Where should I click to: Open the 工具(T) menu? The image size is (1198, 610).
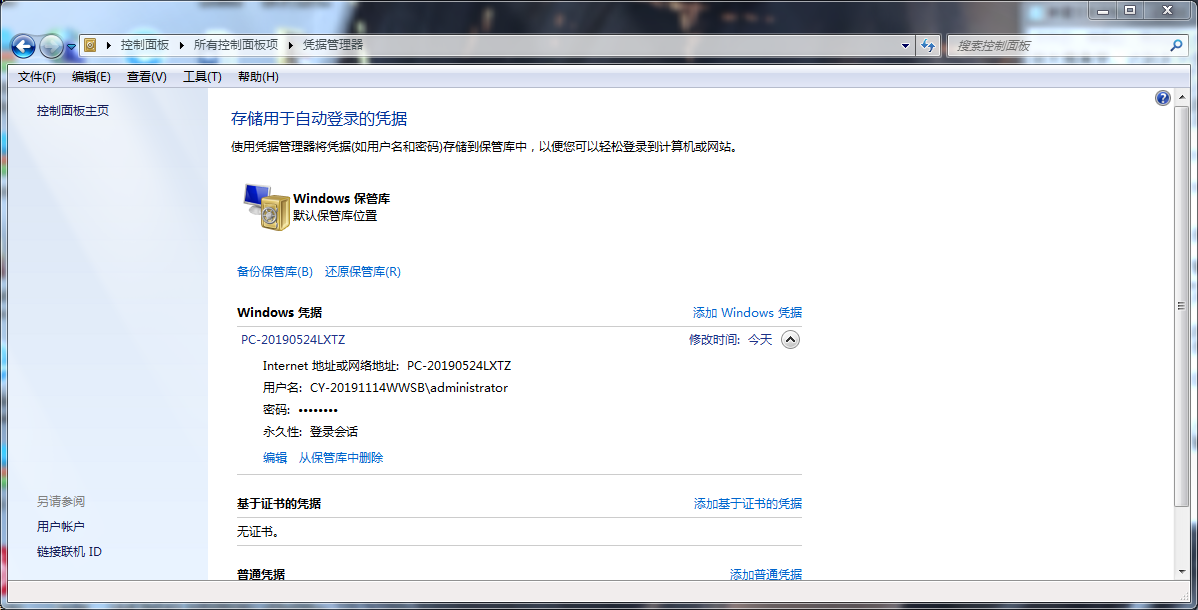202,76
